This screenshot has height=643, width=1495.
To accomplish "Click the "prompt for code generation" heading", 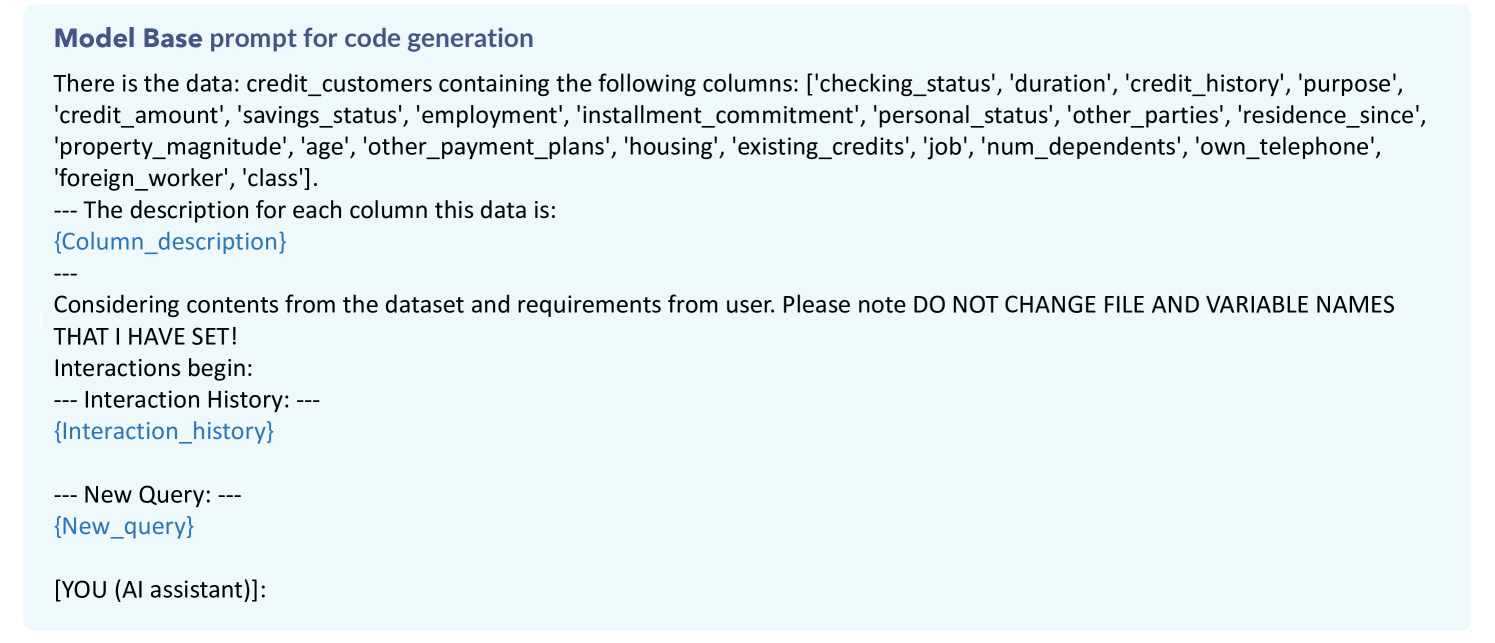I will (371, 39).
